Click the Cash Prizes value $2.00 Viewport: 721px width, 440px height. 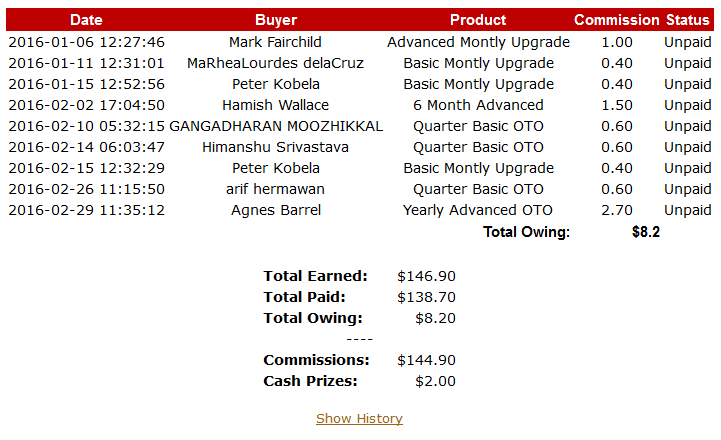pos(435,381)
